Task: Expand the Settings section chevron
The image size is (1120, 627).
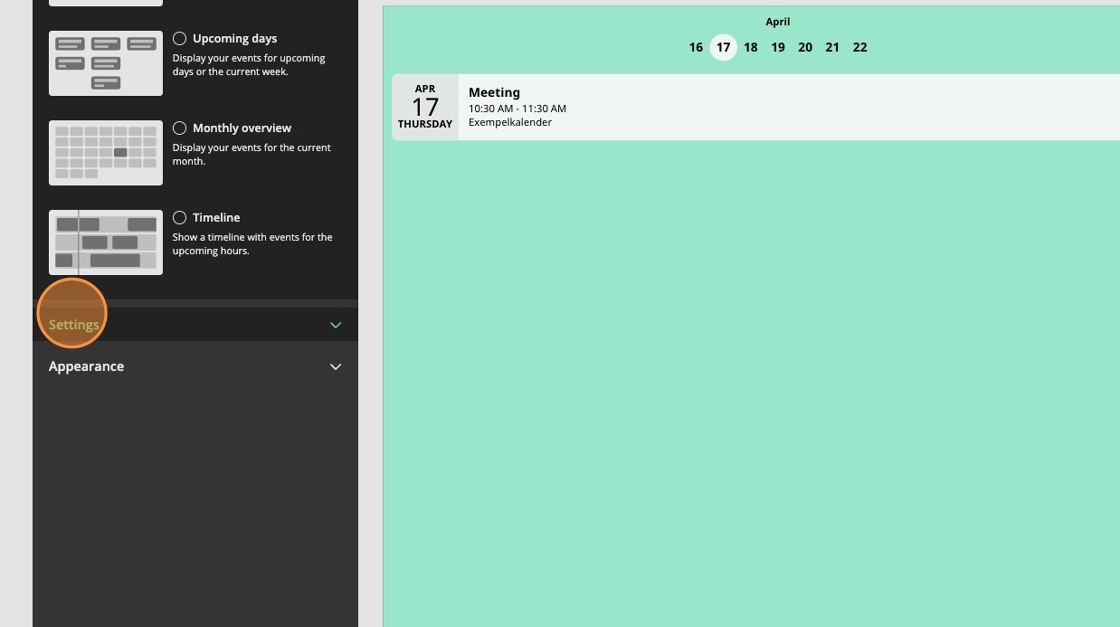Action: [x=335, y=325]
